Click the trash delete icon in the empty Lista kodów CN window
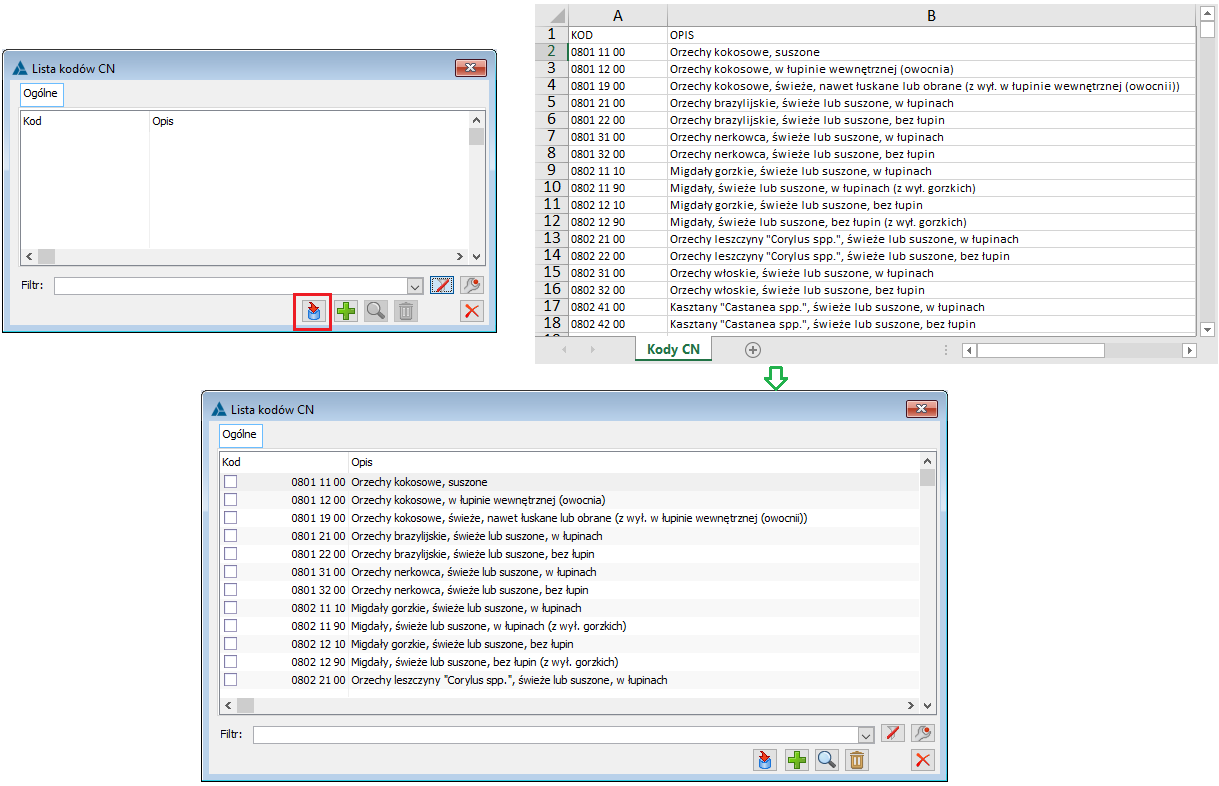Image resolution: width=1219 pixels, height=786 pixels. [406, 311]
